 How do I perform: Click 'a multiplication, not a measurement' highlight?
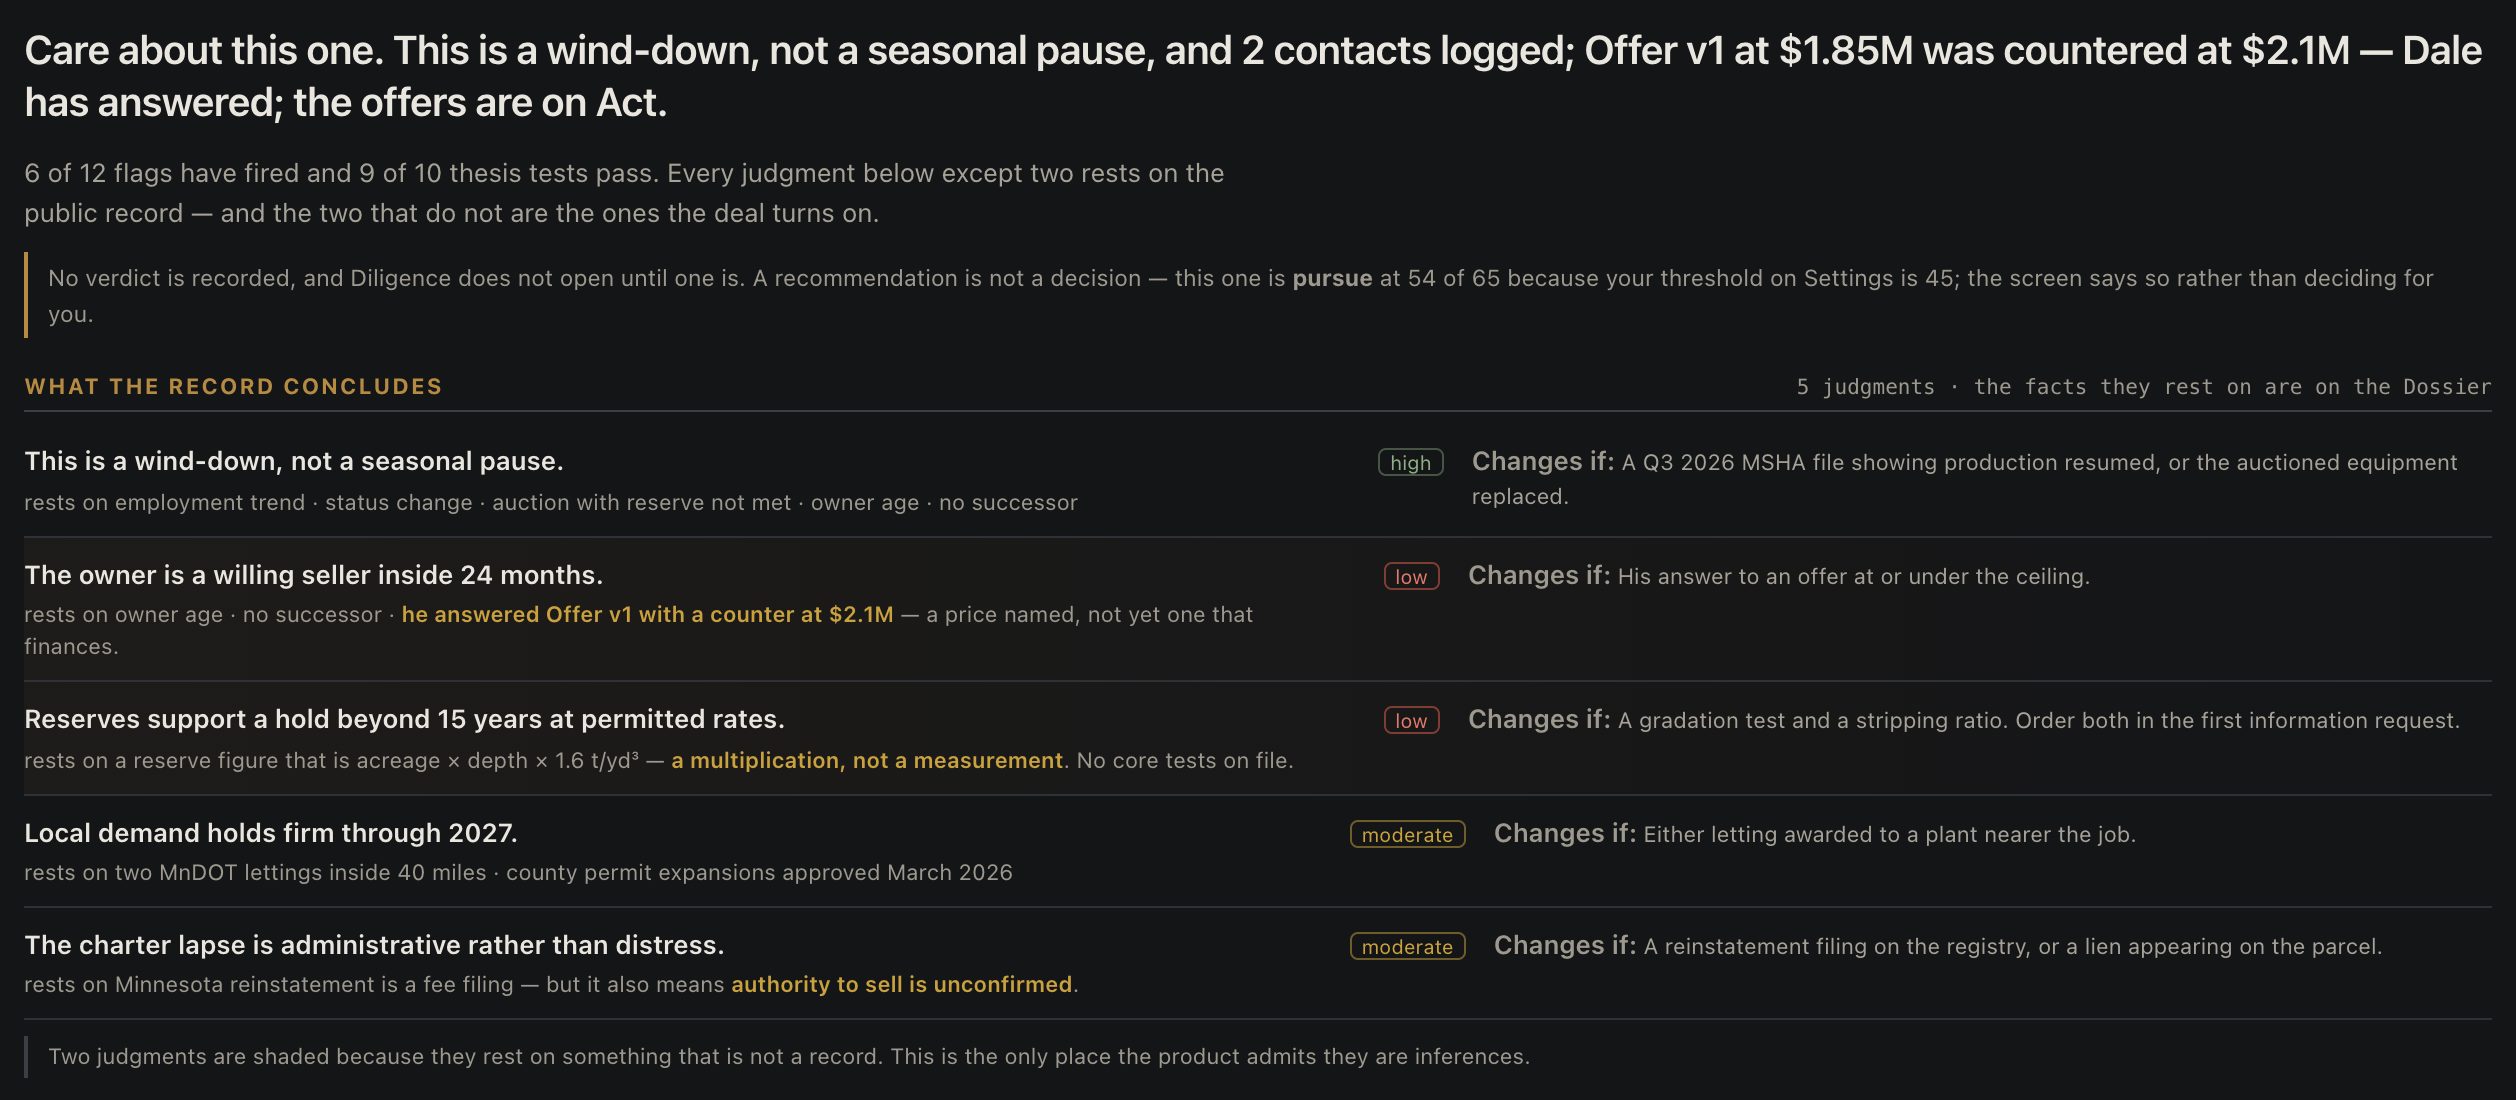pyautogui.click(x=867, y=760)
